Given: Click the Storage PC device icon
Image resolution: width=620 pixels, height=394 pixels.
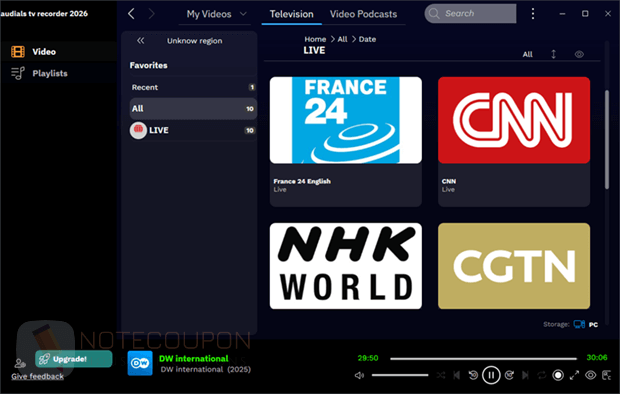Looking at the screenshot, I should 579,324.
